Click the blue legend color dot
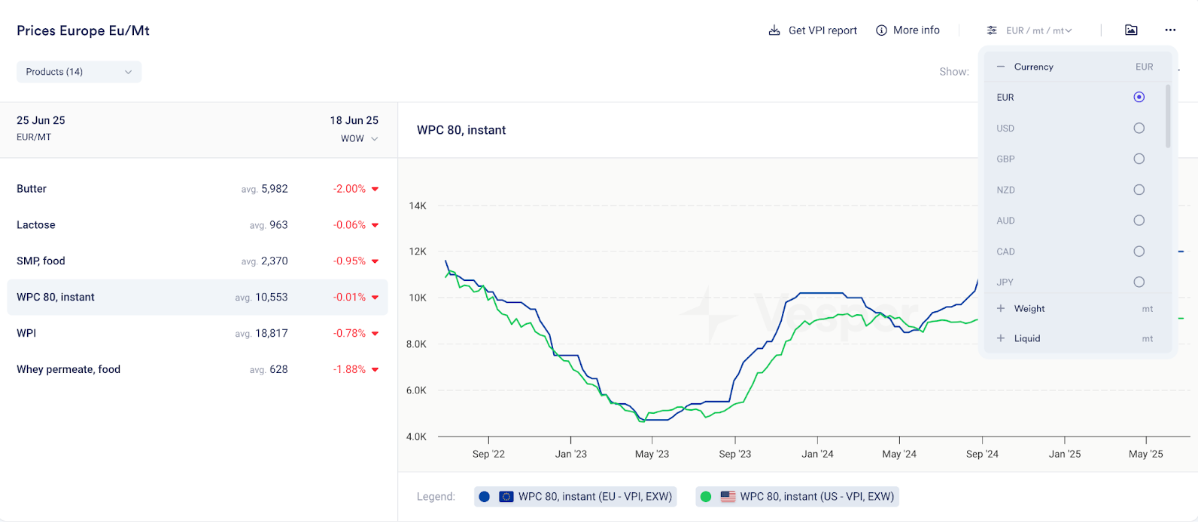 (485, 496)
